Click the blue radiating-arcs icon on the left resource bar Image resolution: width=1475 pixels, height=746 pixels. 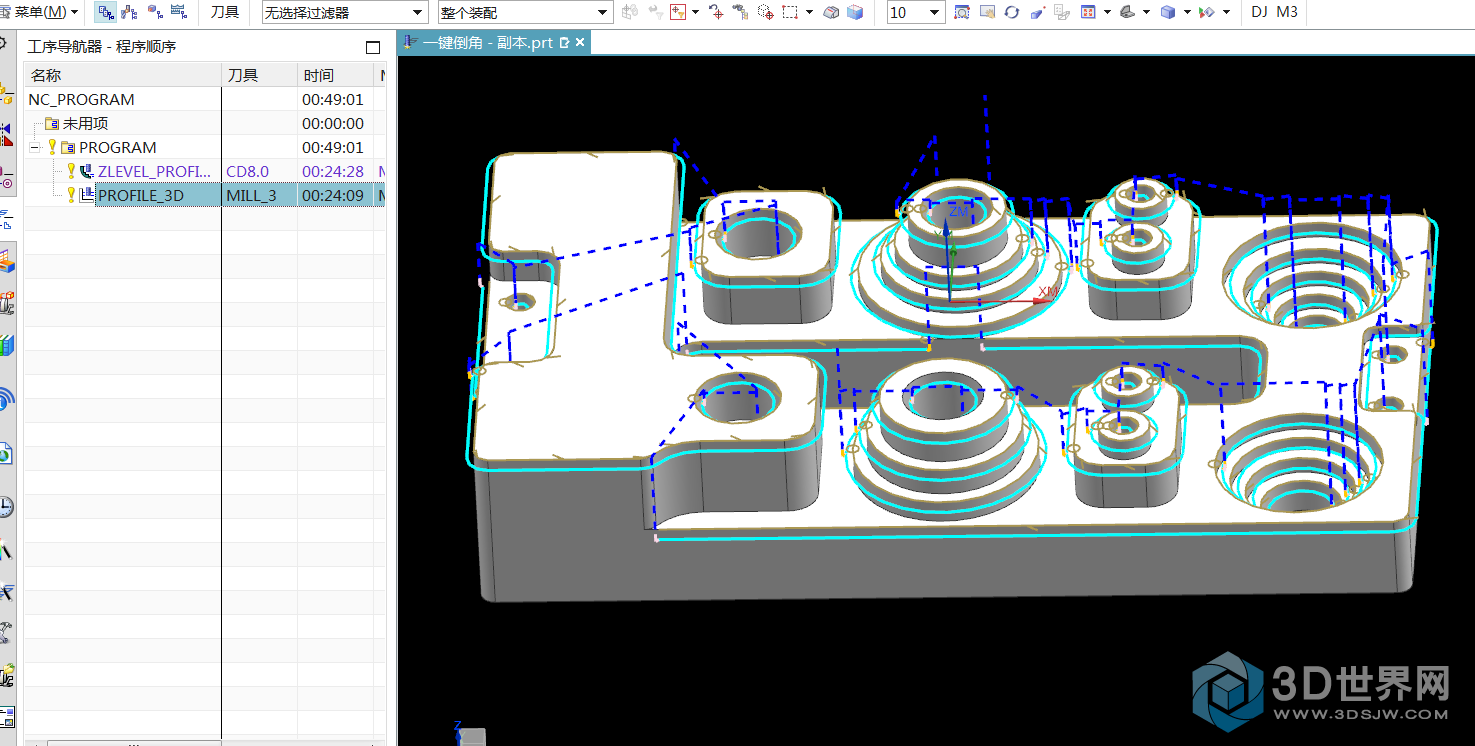6,401
